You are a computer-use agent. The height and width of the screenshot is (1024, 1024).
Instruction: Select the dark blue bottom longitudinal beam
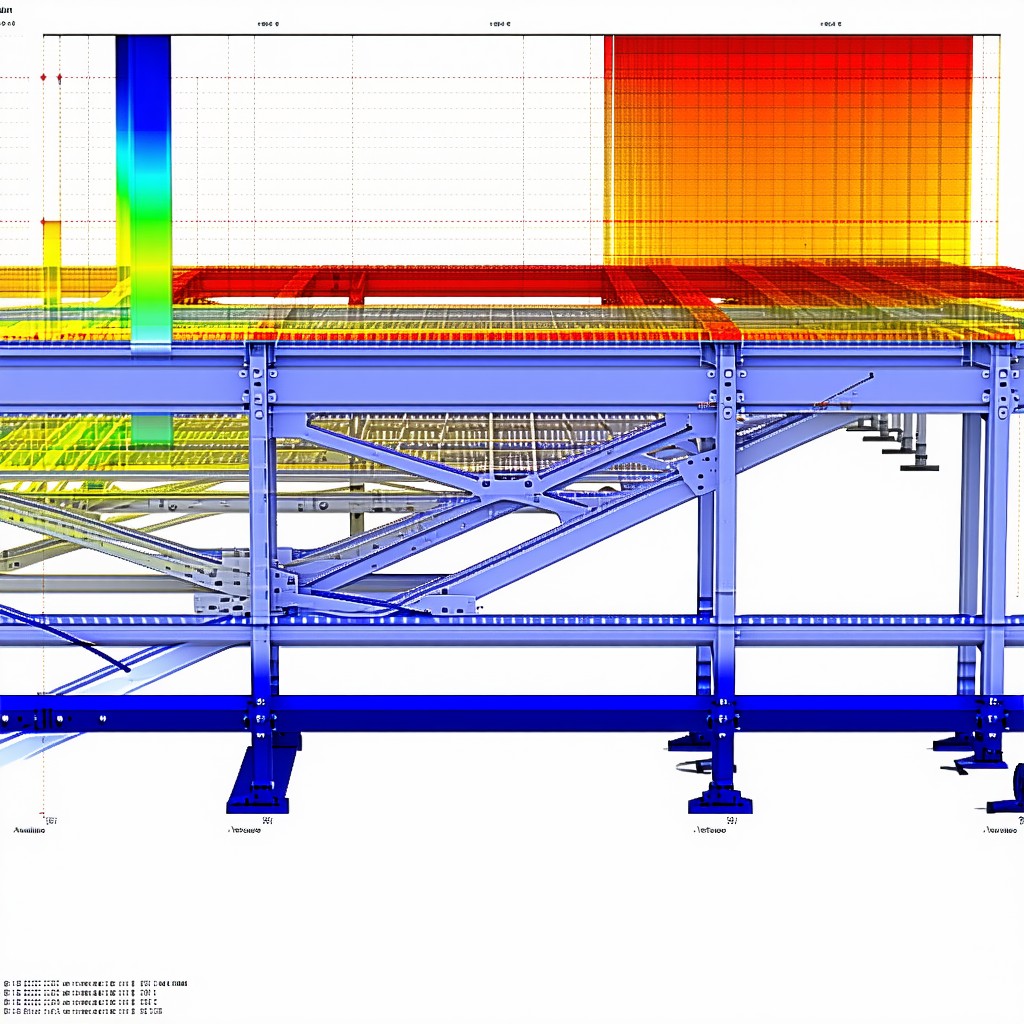(x=512, y=713)
